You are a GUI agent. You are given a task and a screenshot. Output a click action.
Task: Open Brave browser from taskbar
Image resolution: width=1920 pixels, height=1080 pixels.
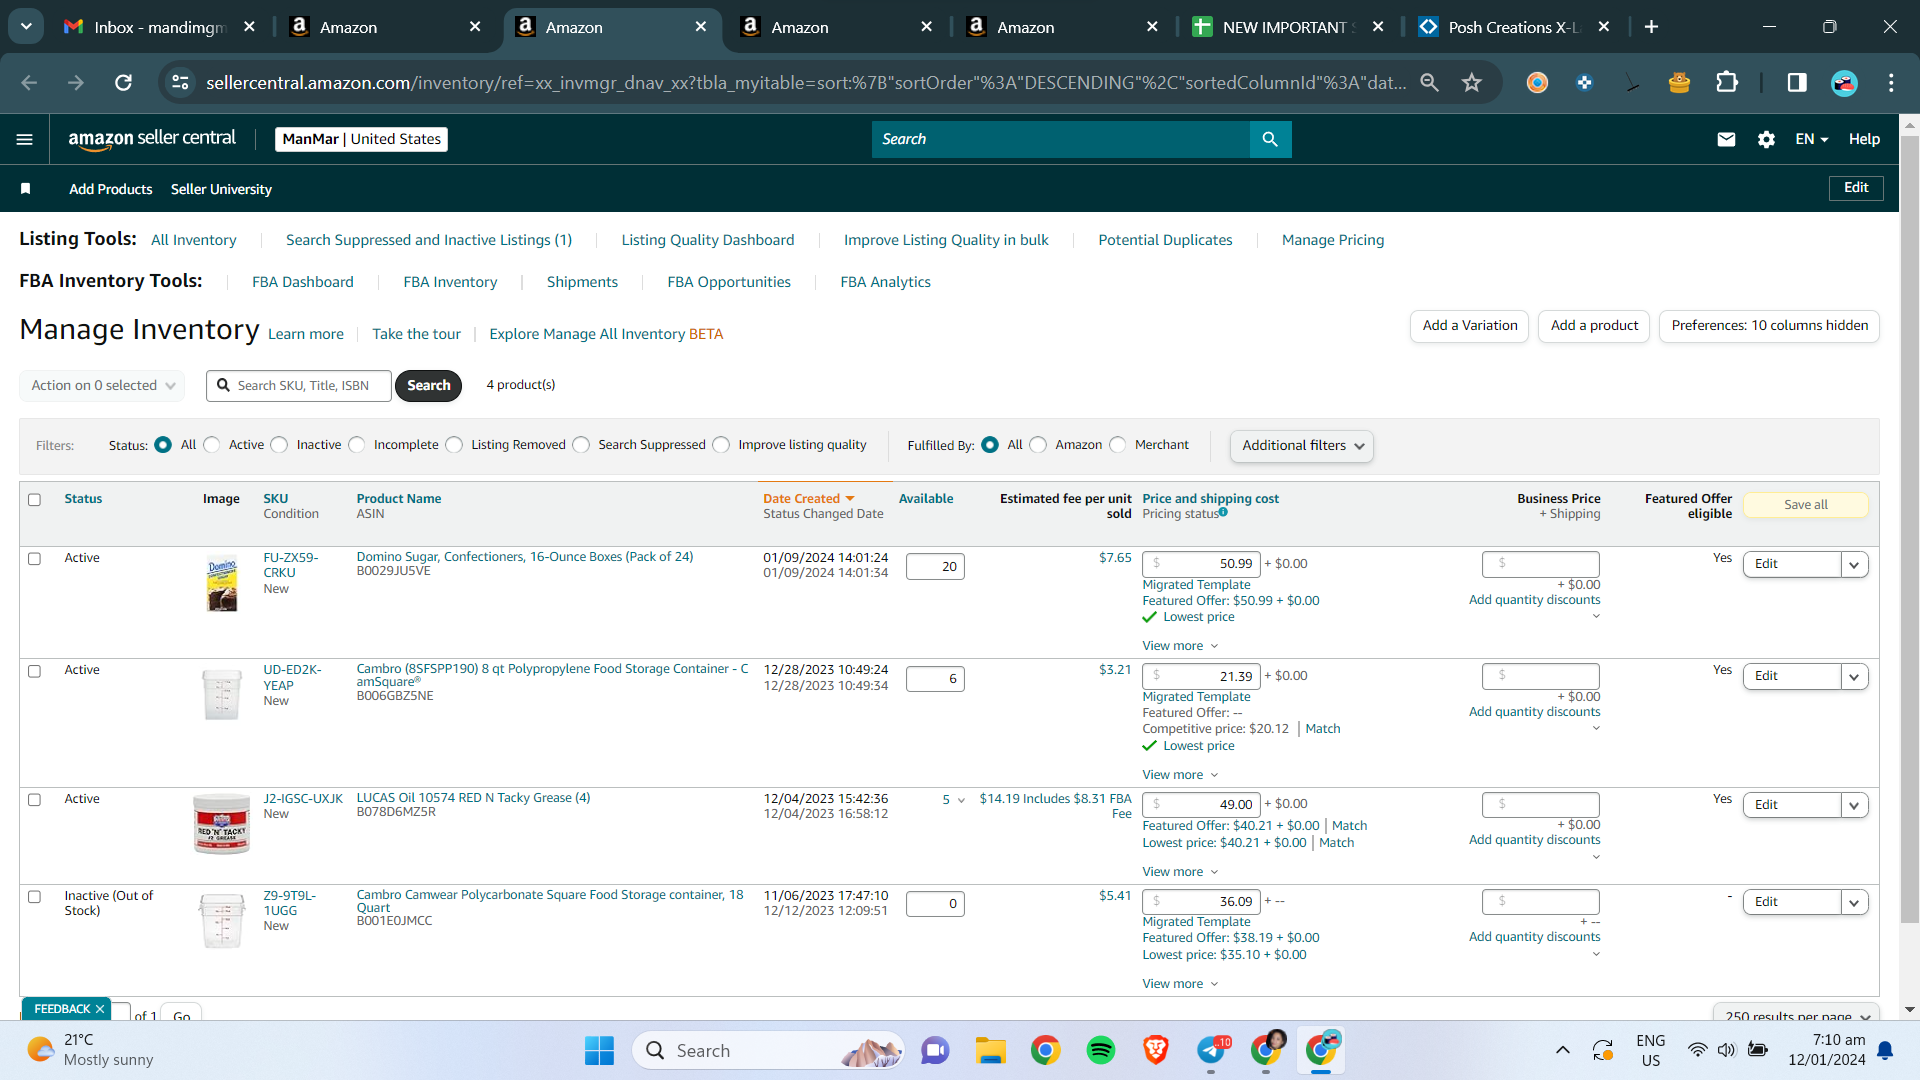[1156, 1050]
